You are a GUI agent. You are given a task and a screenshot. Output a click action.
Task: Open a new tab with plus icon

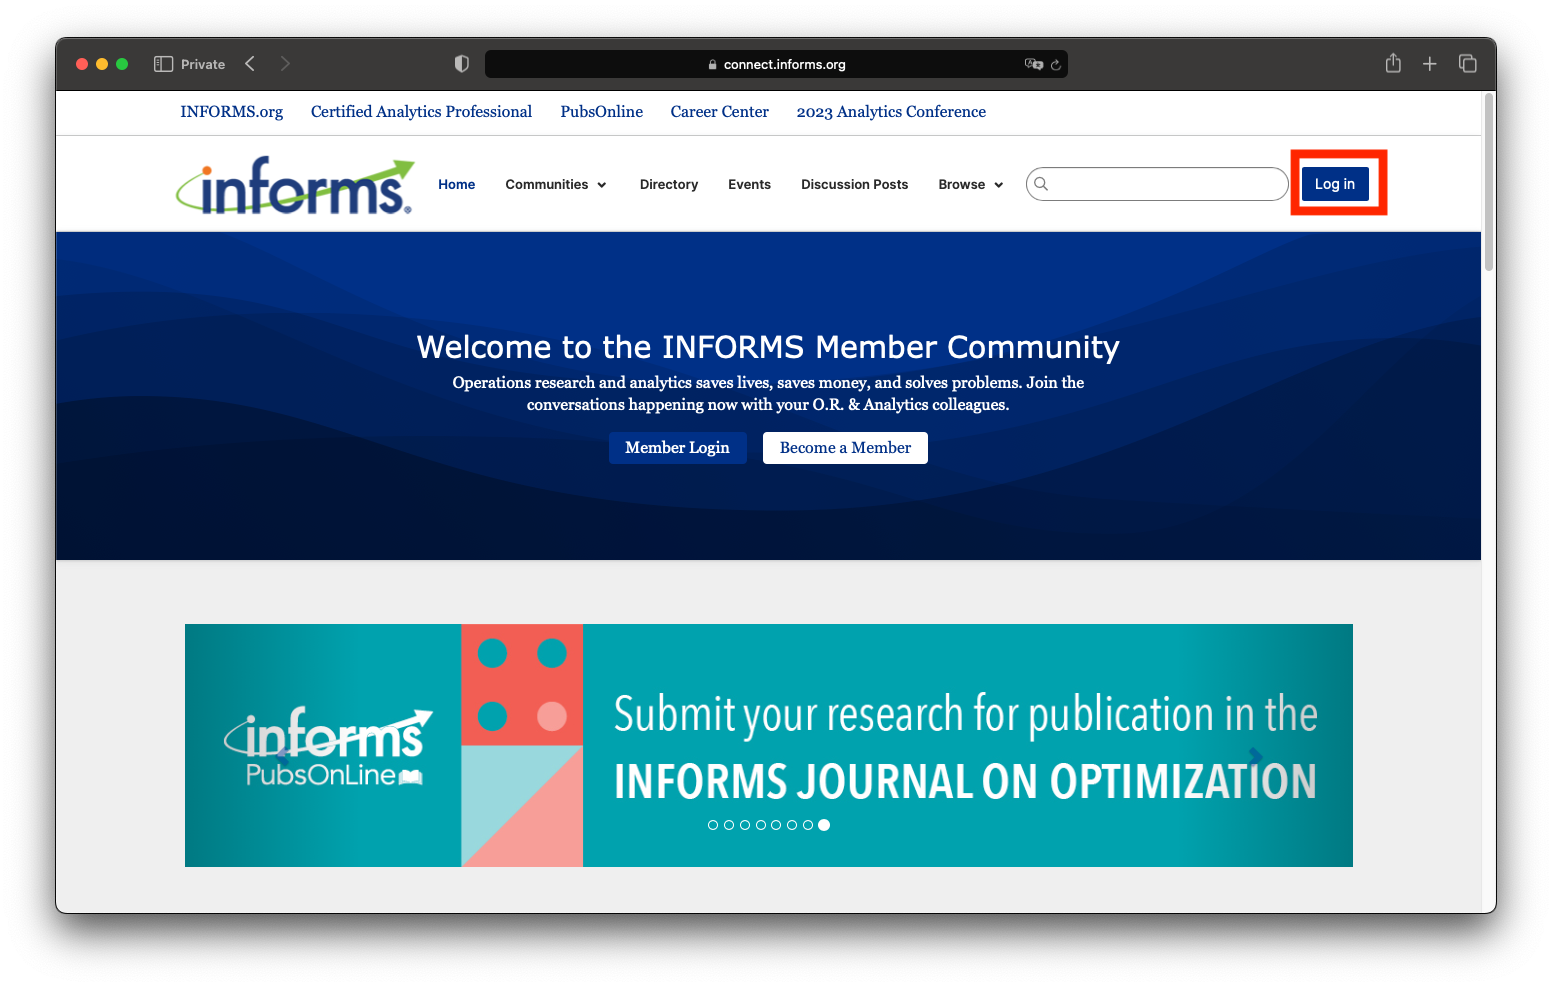pyautogui.click(x=1430, y=64)
